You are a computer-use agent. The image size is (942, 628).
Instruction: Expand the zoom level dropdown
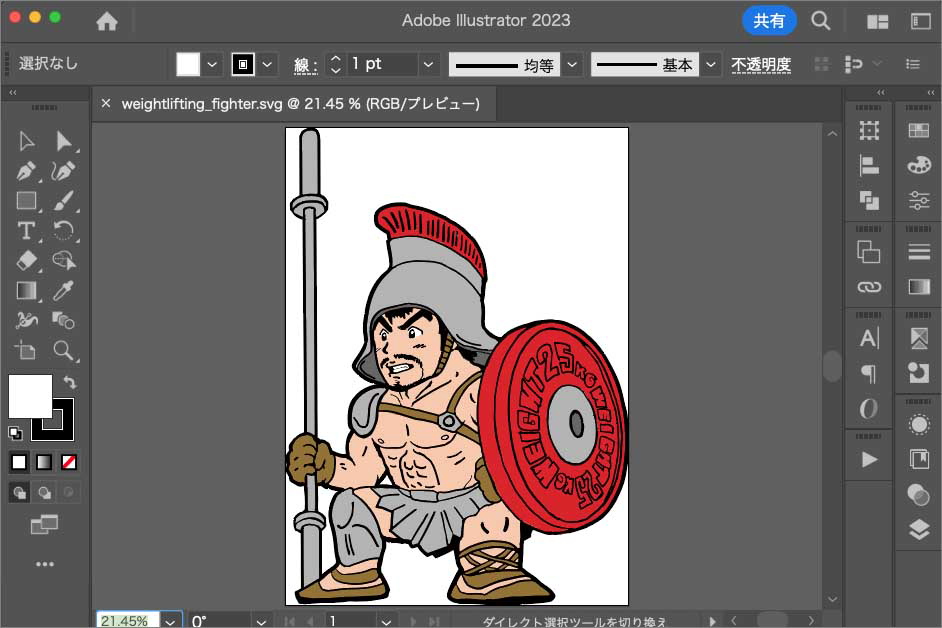(171, 621)
